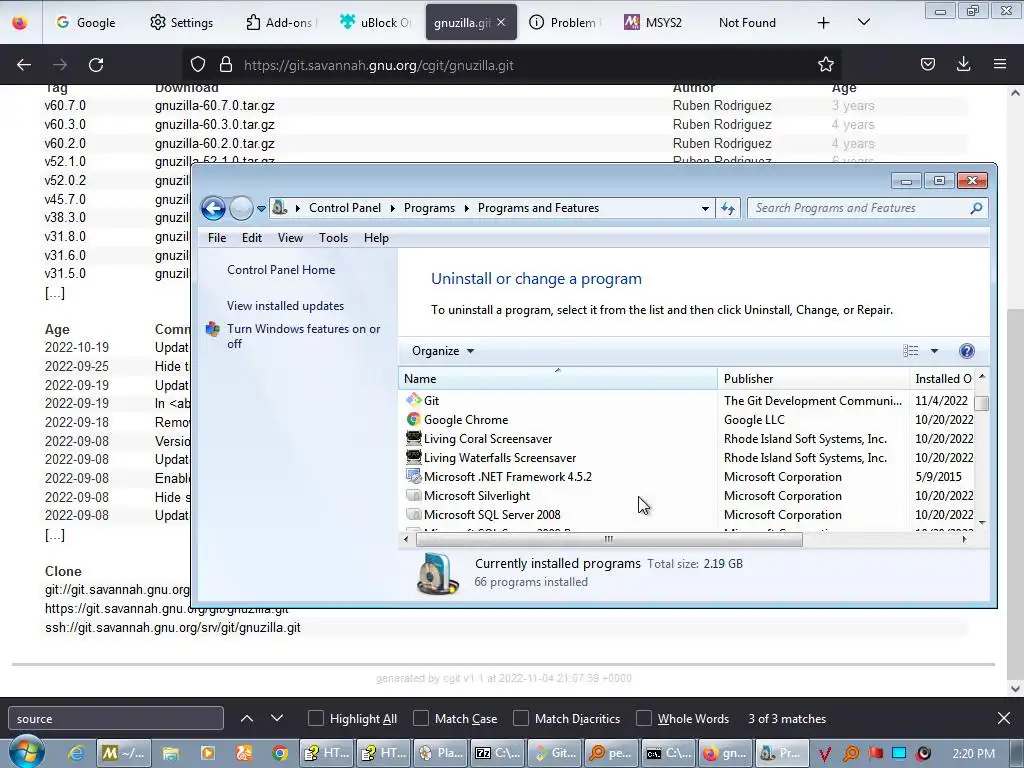The width and height of the screenshot is (1024, 768).
Task: Select the Git program entry
Action: 431,401
